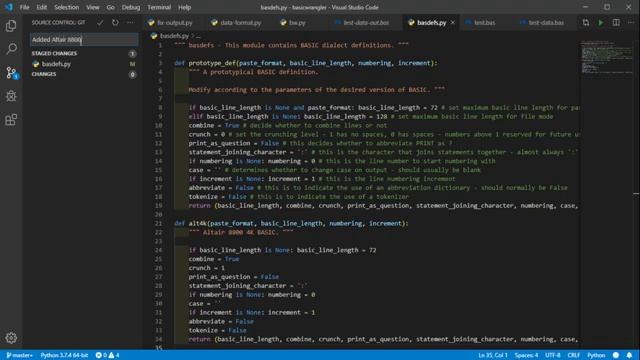Change encoding via UTF-8 in status bar

click(553, 355)
